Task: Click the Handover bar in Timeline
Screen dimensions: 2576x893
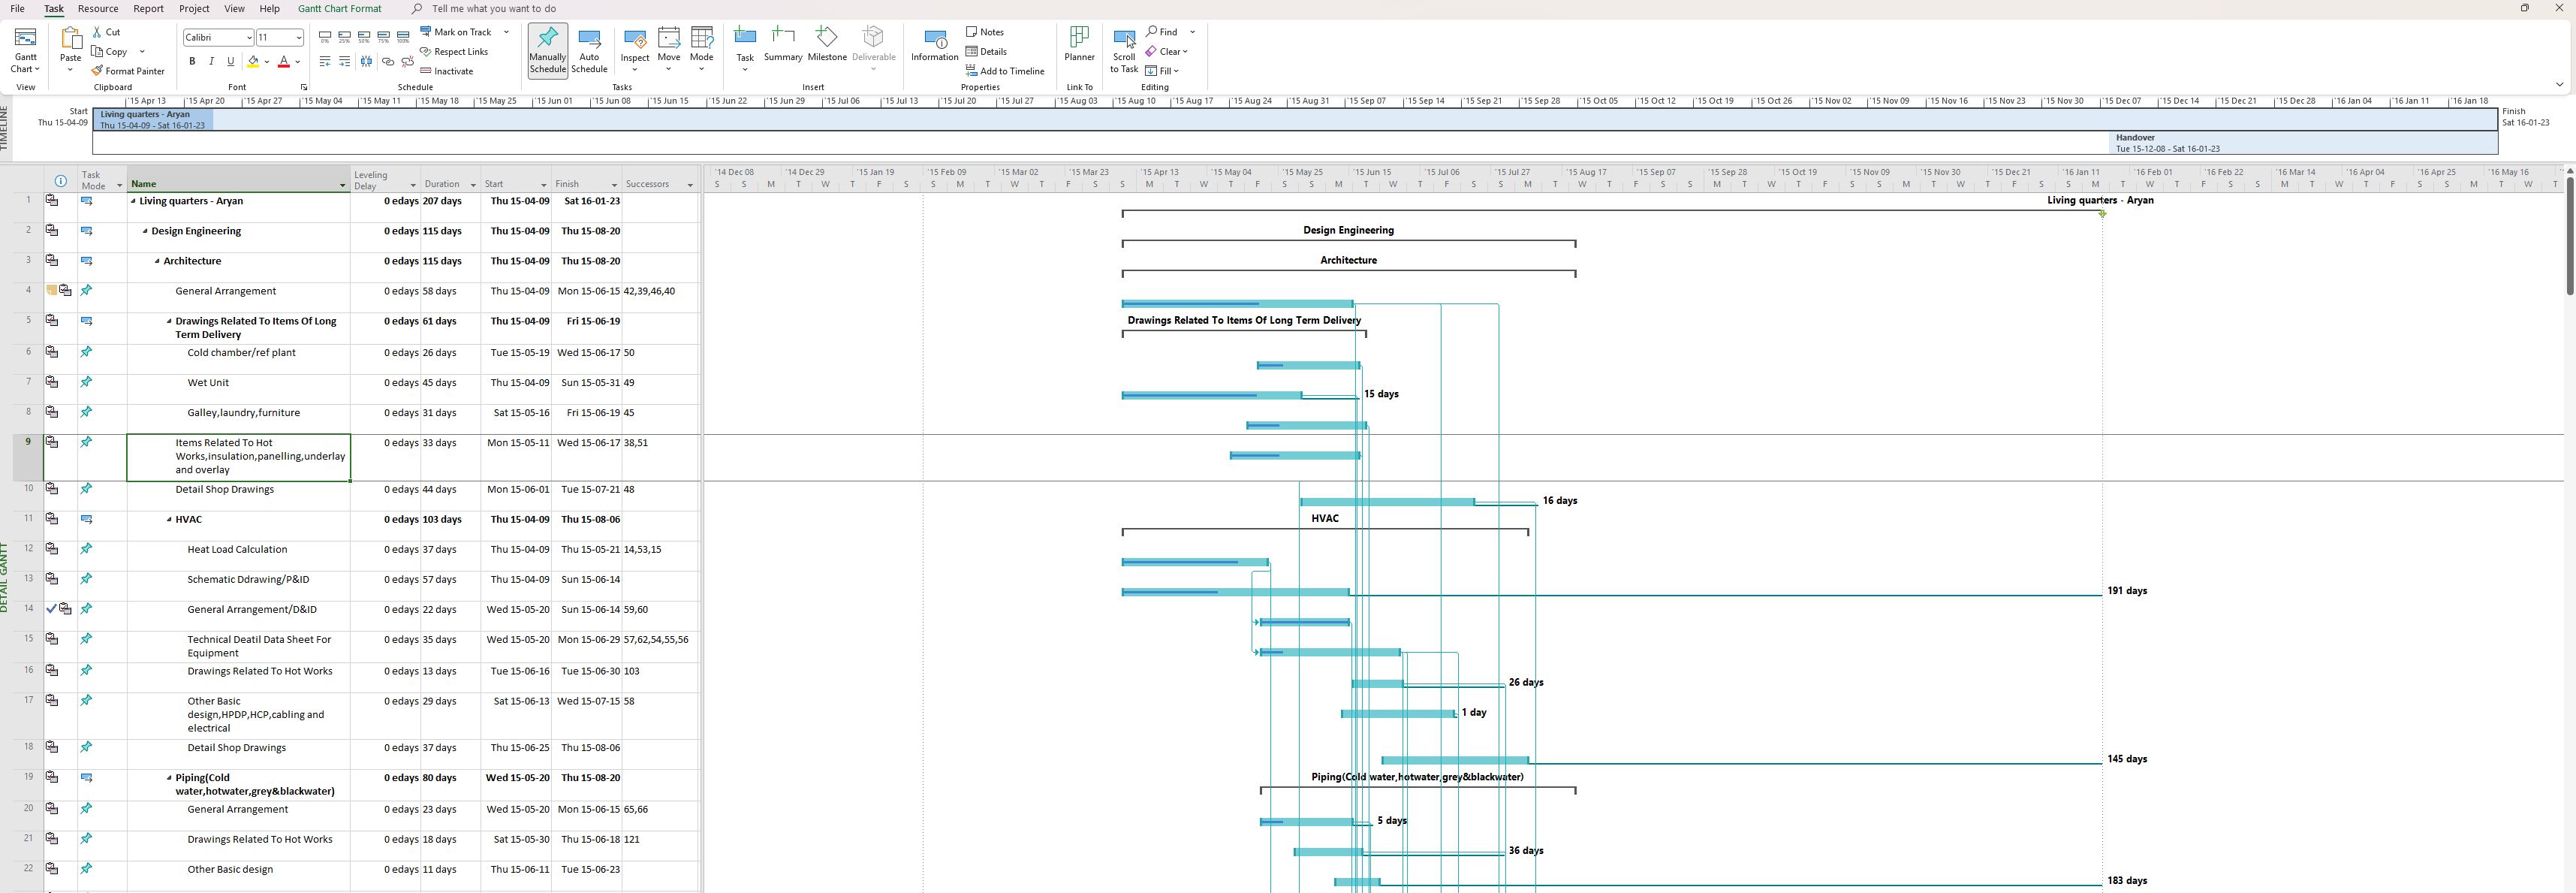Action: coord(2302,143)
